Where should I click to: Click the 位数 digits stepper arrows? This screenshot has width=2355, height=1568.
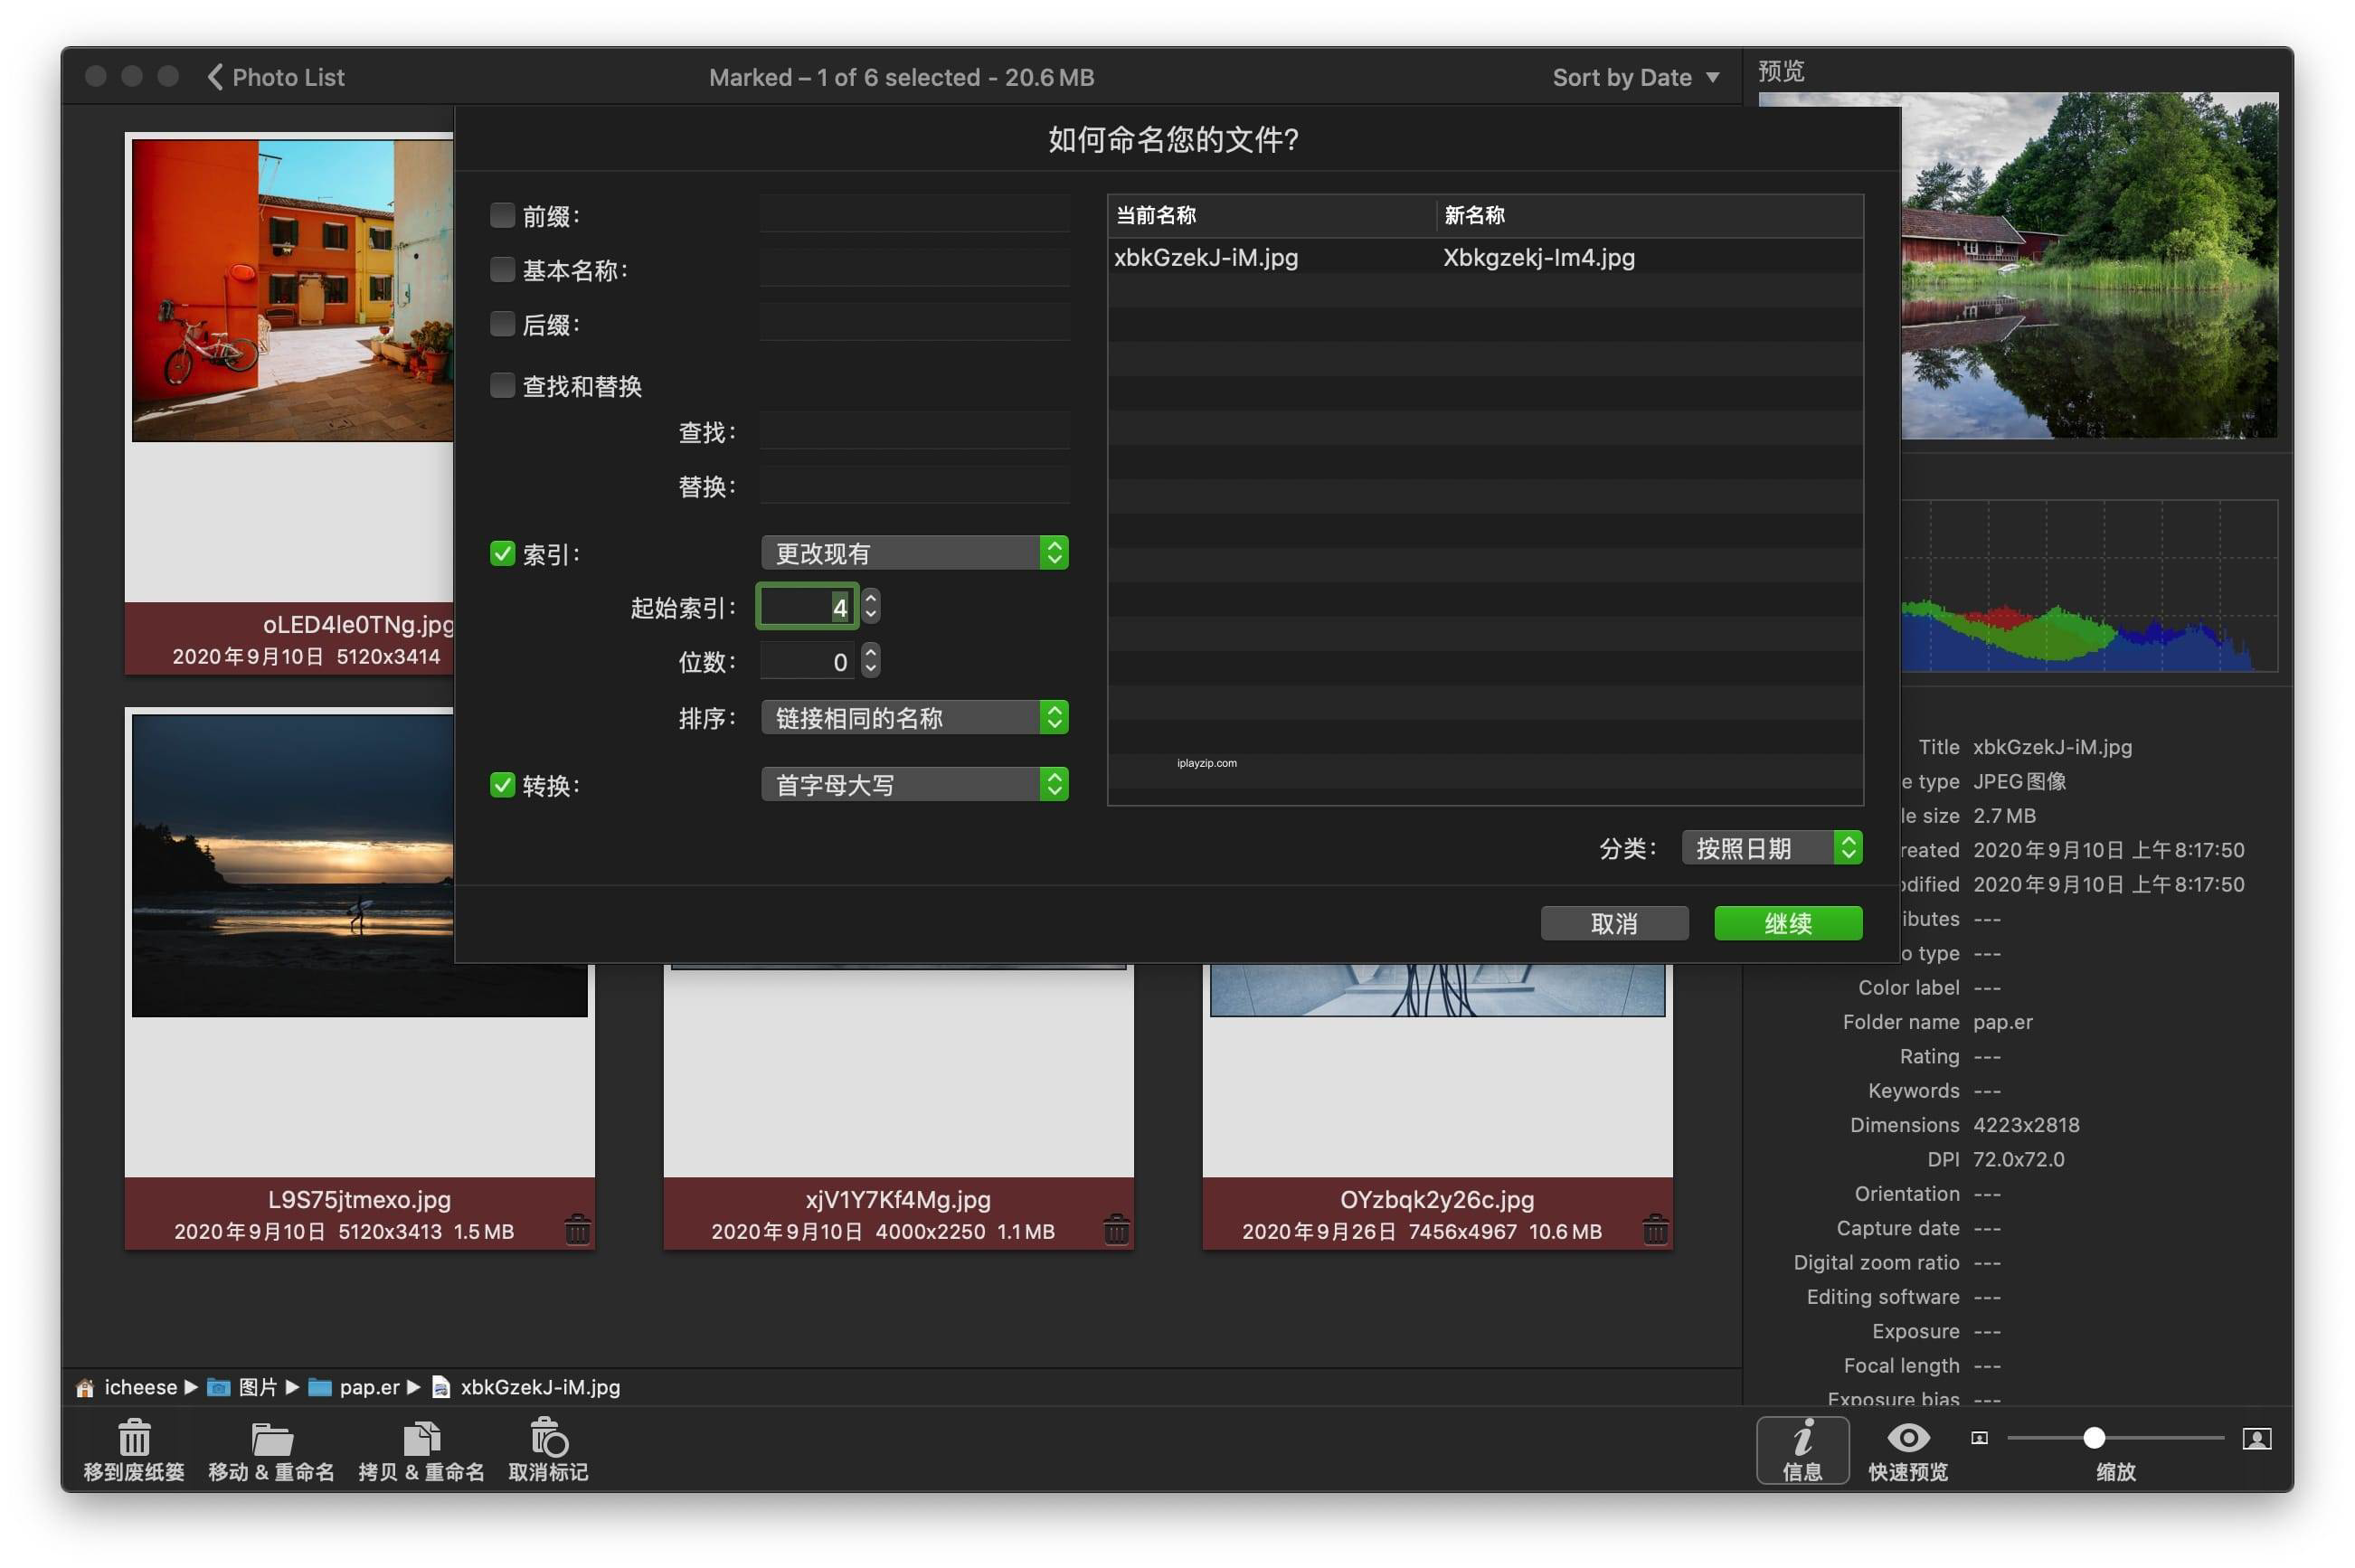(x=871, y=660)
